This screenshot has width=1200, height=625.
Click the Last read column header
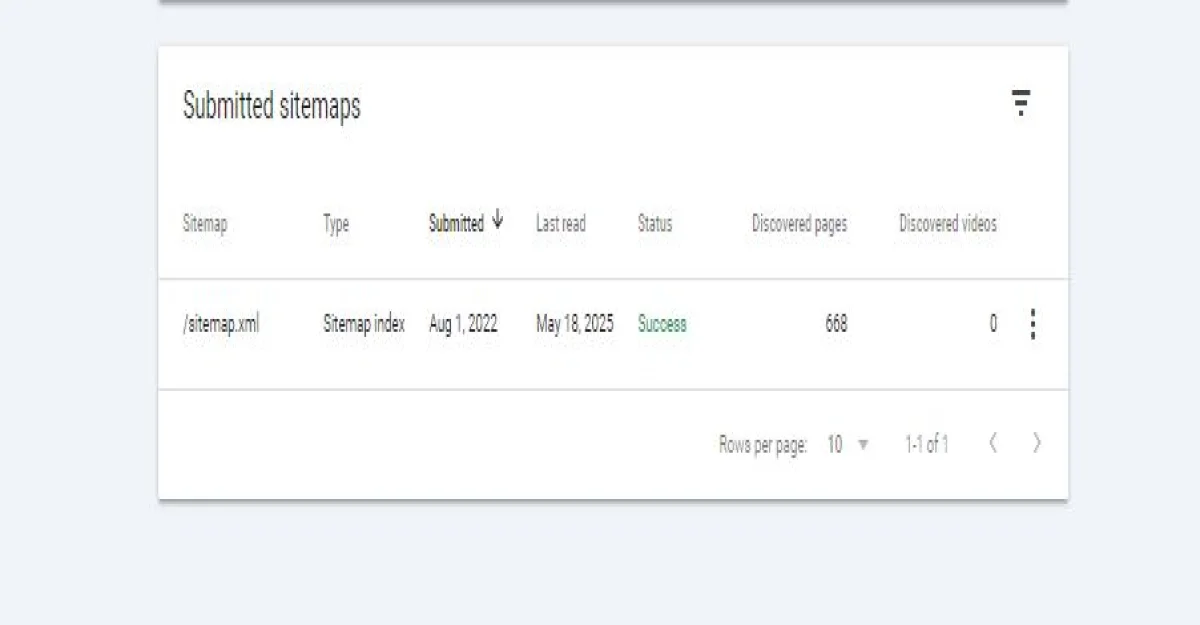point(560,224)
